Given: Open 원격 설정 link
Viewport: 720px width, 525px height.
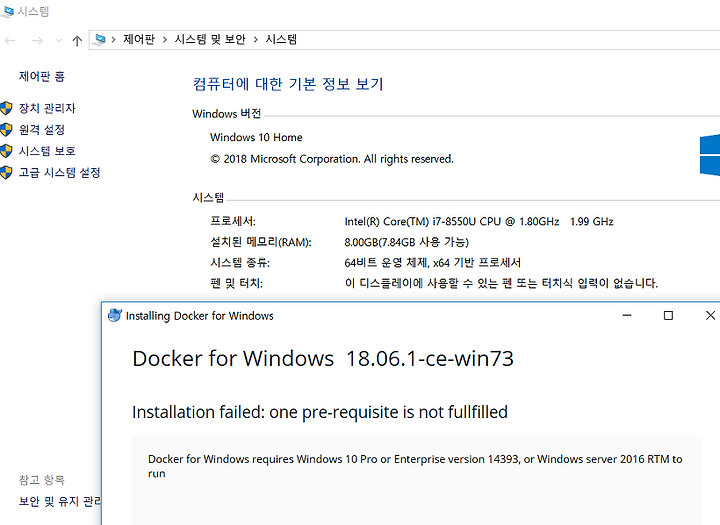Looking at the screenshot, I should (x=42, y=130).
